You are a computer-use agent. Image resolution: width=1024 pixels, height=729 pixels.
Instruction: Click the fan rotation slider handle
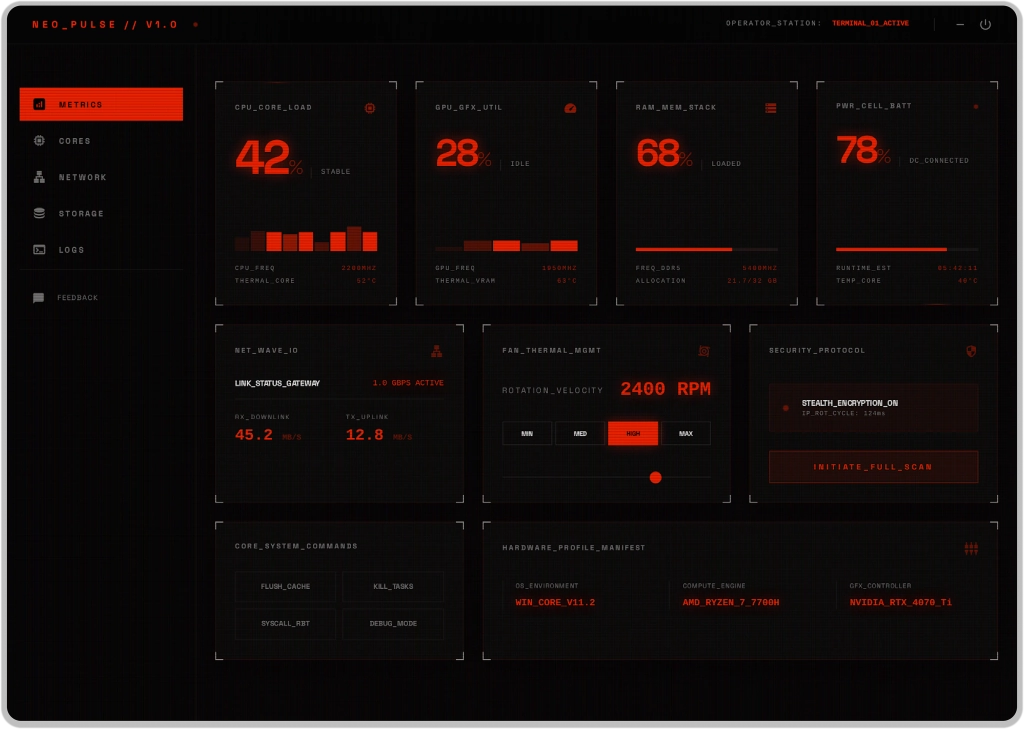[x=656, y=478]
